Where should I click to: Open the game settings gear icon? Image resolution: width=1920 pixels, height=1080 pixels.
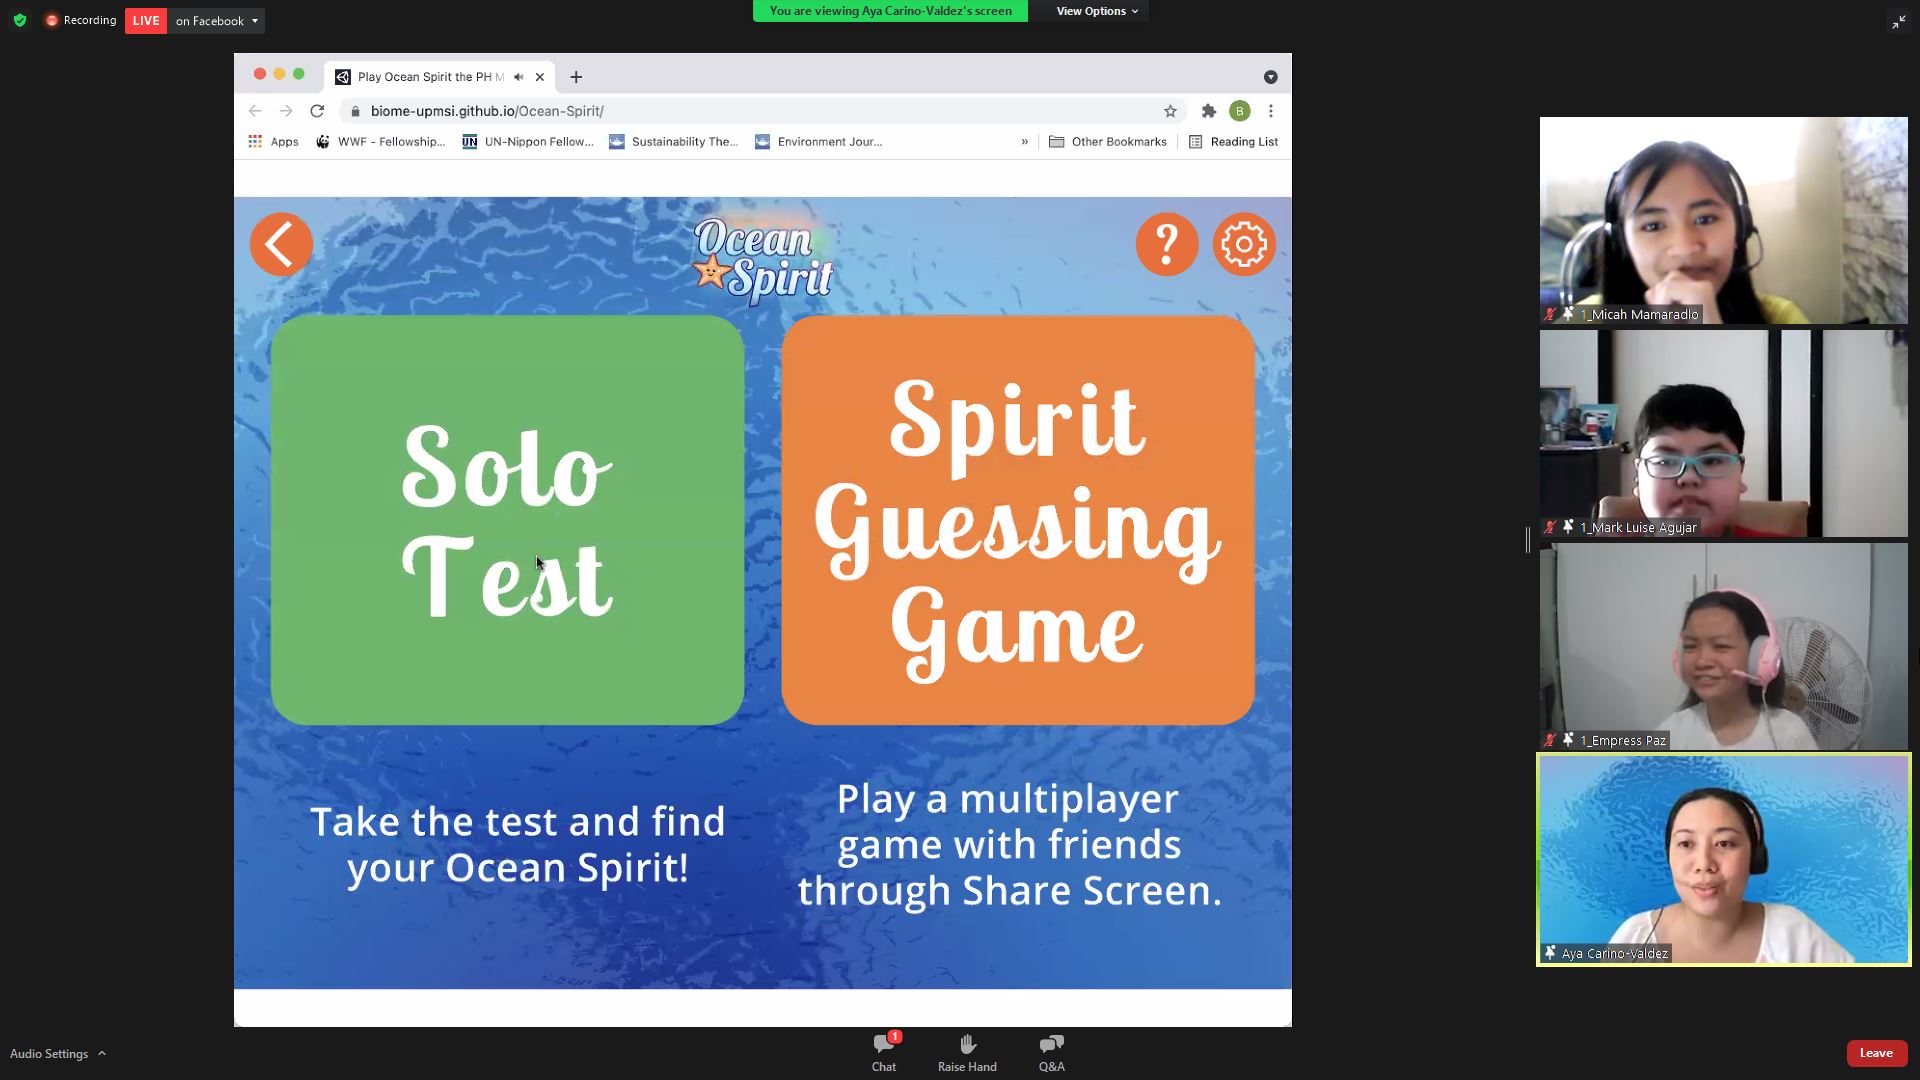1244,244
